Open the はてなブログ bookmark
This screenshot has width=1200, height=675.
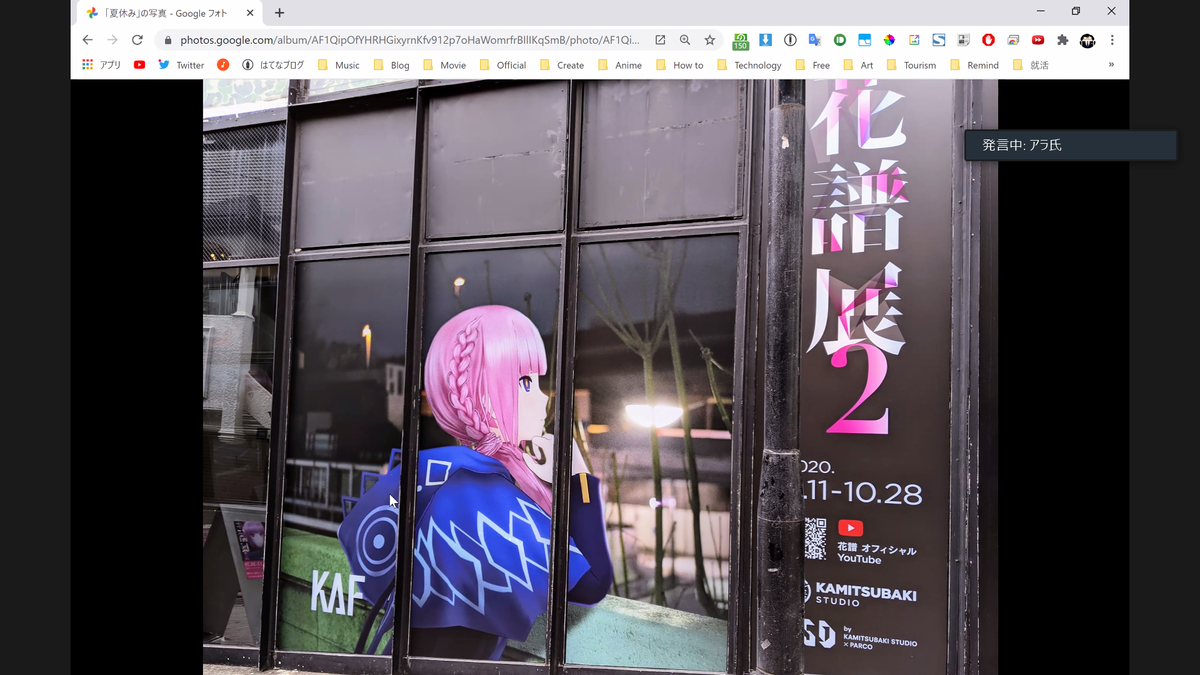point(273,65)
